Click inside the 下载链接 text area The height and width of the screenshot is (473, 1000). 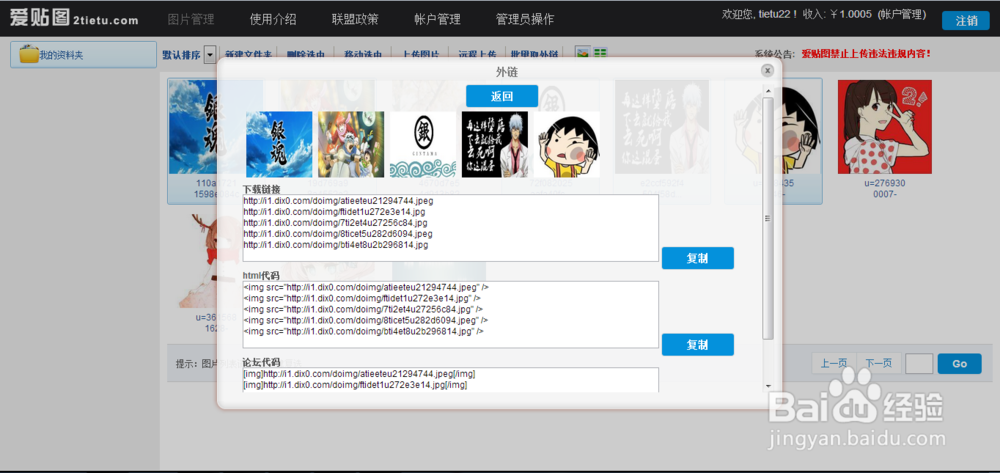pos(450,228)
